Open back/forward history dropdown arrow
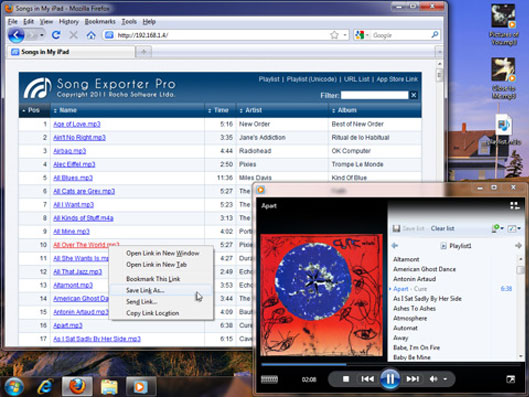Viewport: 530px width, 398px height. pos(42,35)
